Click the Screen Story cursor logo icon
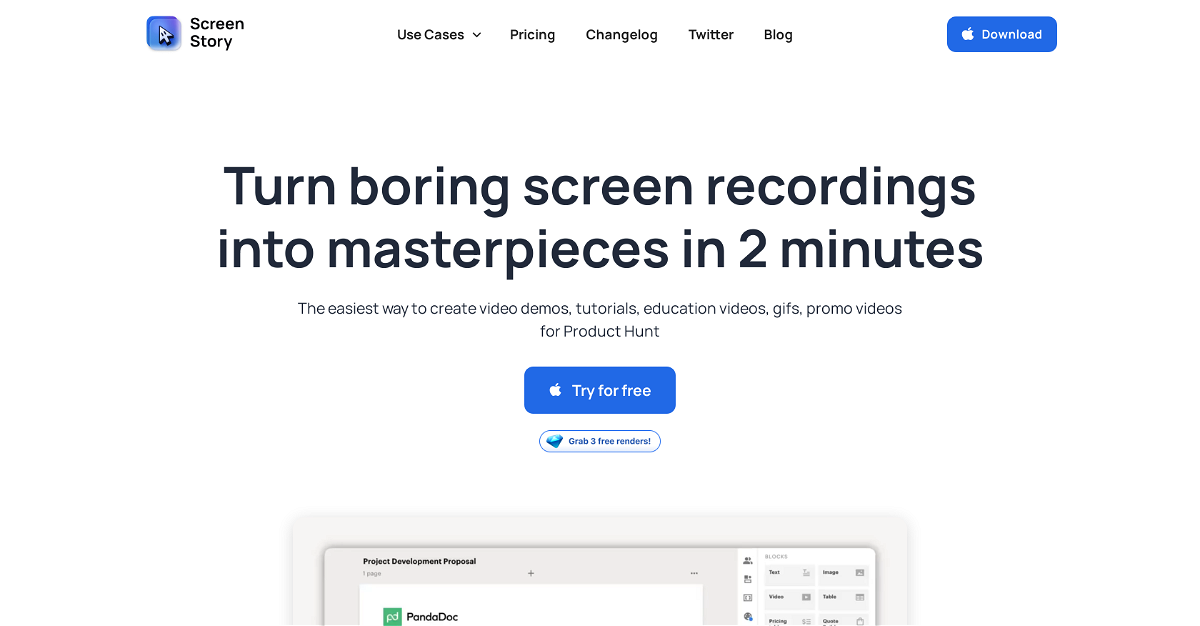The width and height of the screenshot is (1200, 626). pos(164,33)
